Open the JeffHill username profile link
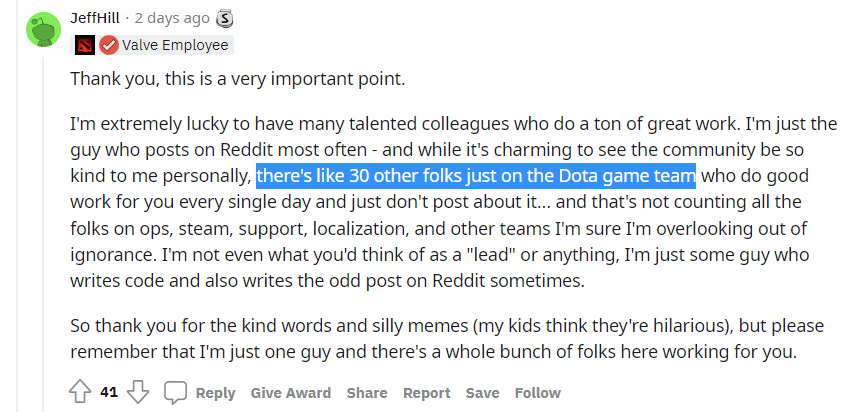This screenshot has width=866, height=412. [99, 18]
